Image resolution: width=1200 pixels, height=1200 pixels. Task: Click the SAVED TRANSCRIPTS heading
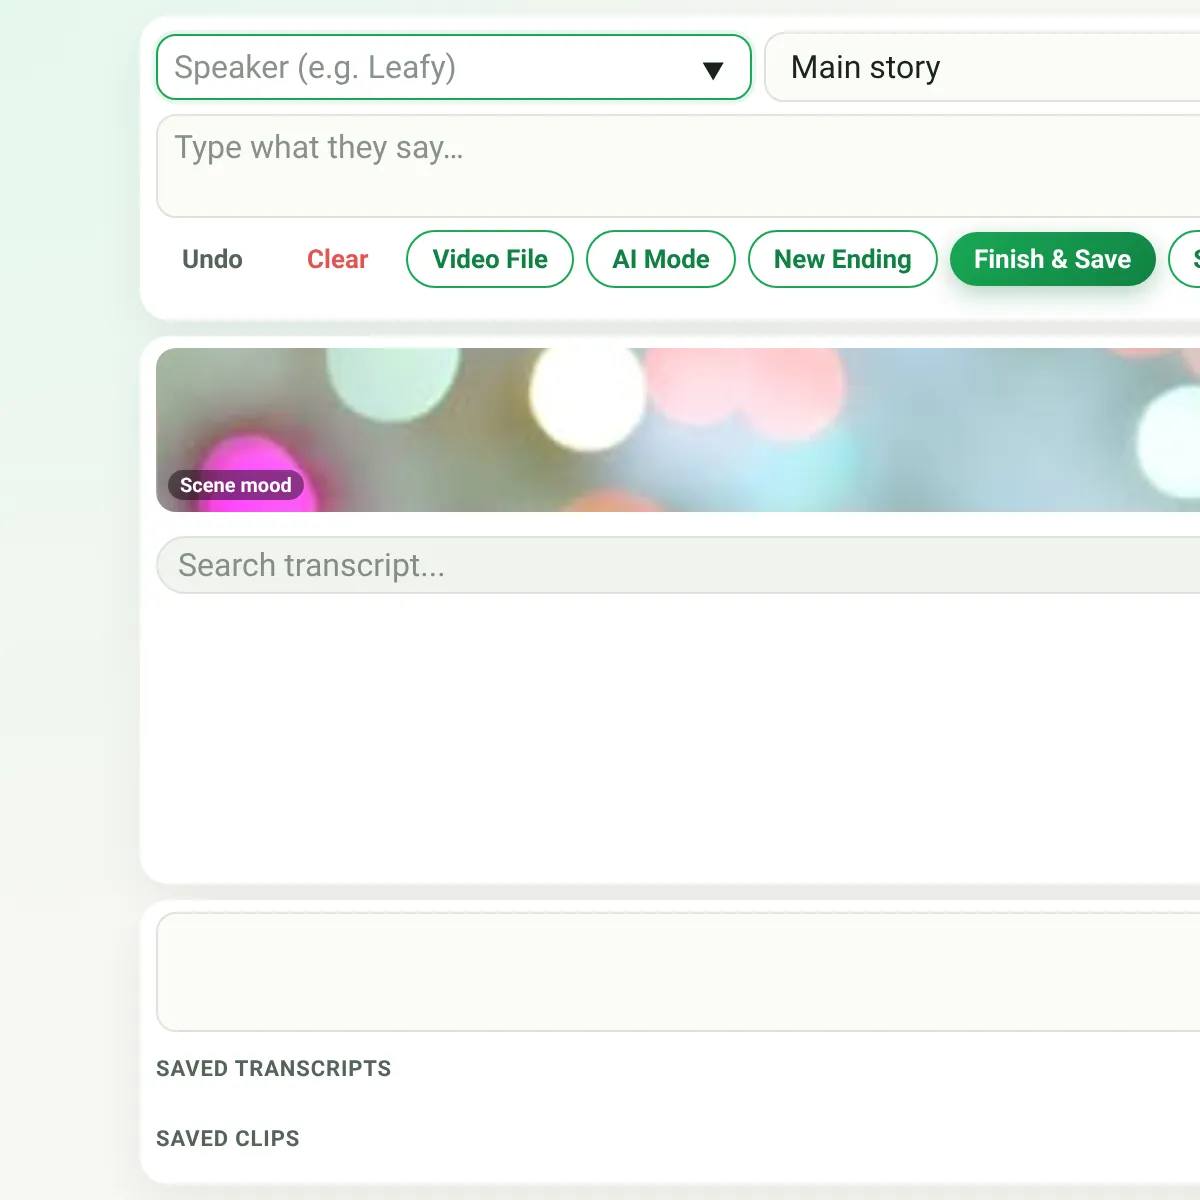pyautogui.click(x=273, y=1068)
